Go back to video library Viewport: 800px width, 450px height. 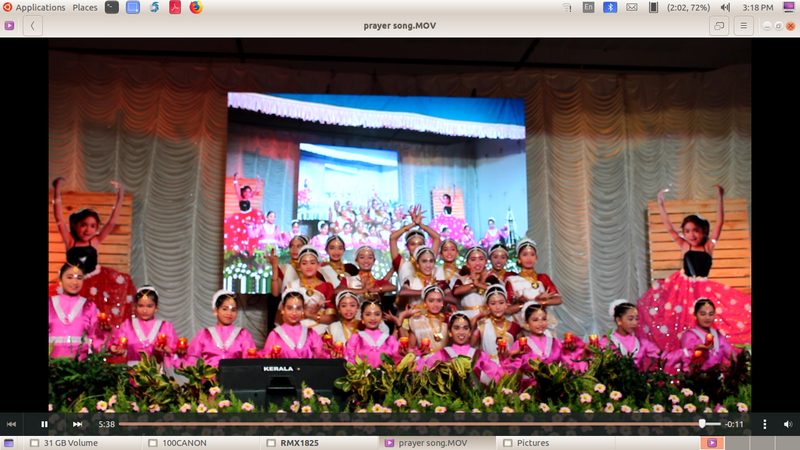coord(33,26)
